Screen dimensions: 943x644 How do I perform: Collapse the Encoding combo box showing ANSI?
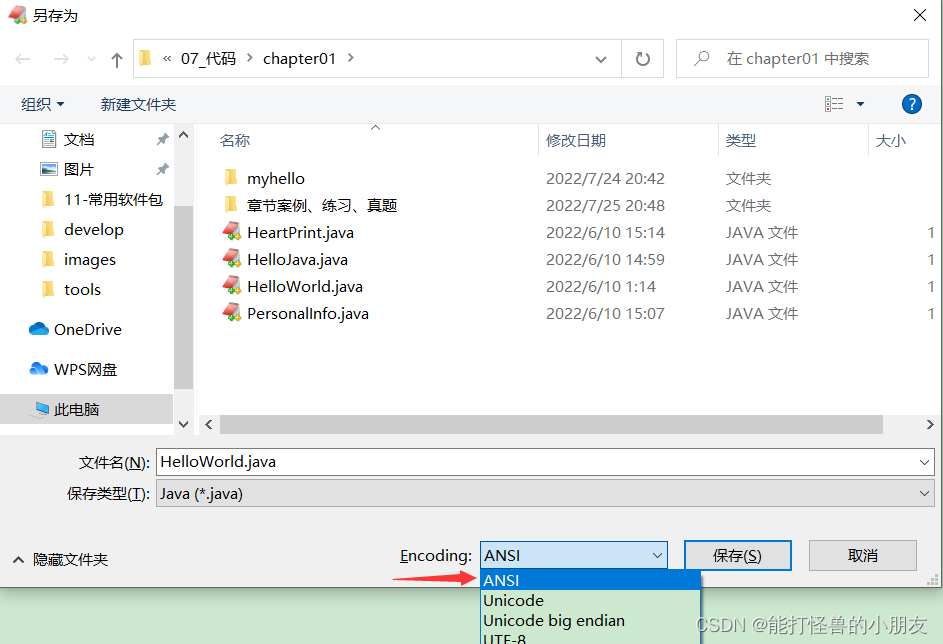pyautogui.click(x=574, y=556)
